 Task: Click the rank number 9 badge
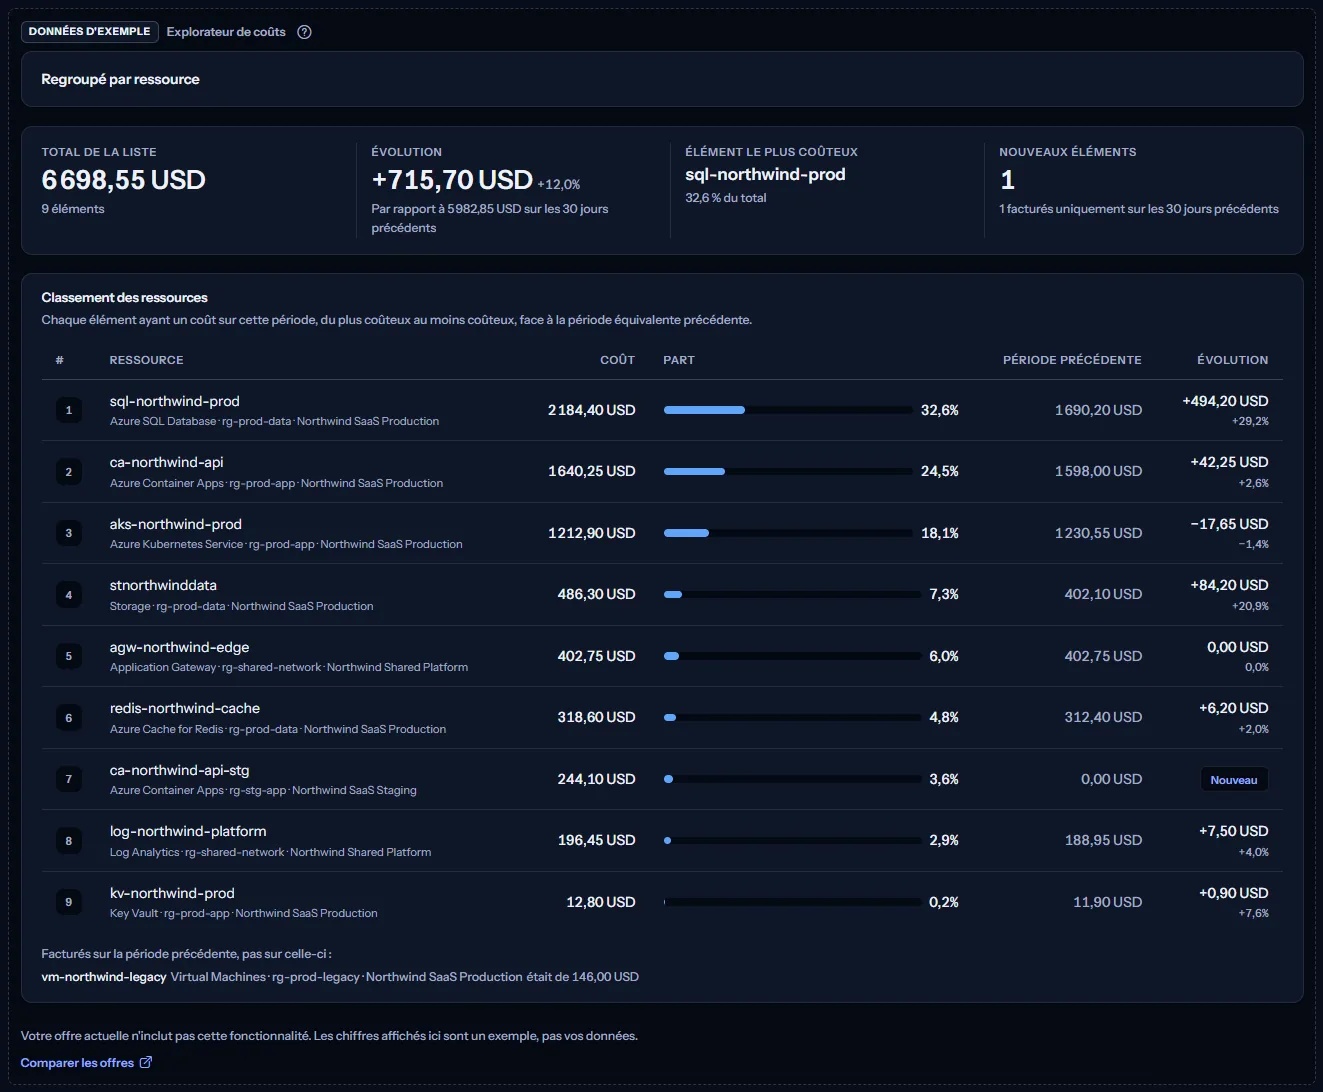tap(69, 902)
